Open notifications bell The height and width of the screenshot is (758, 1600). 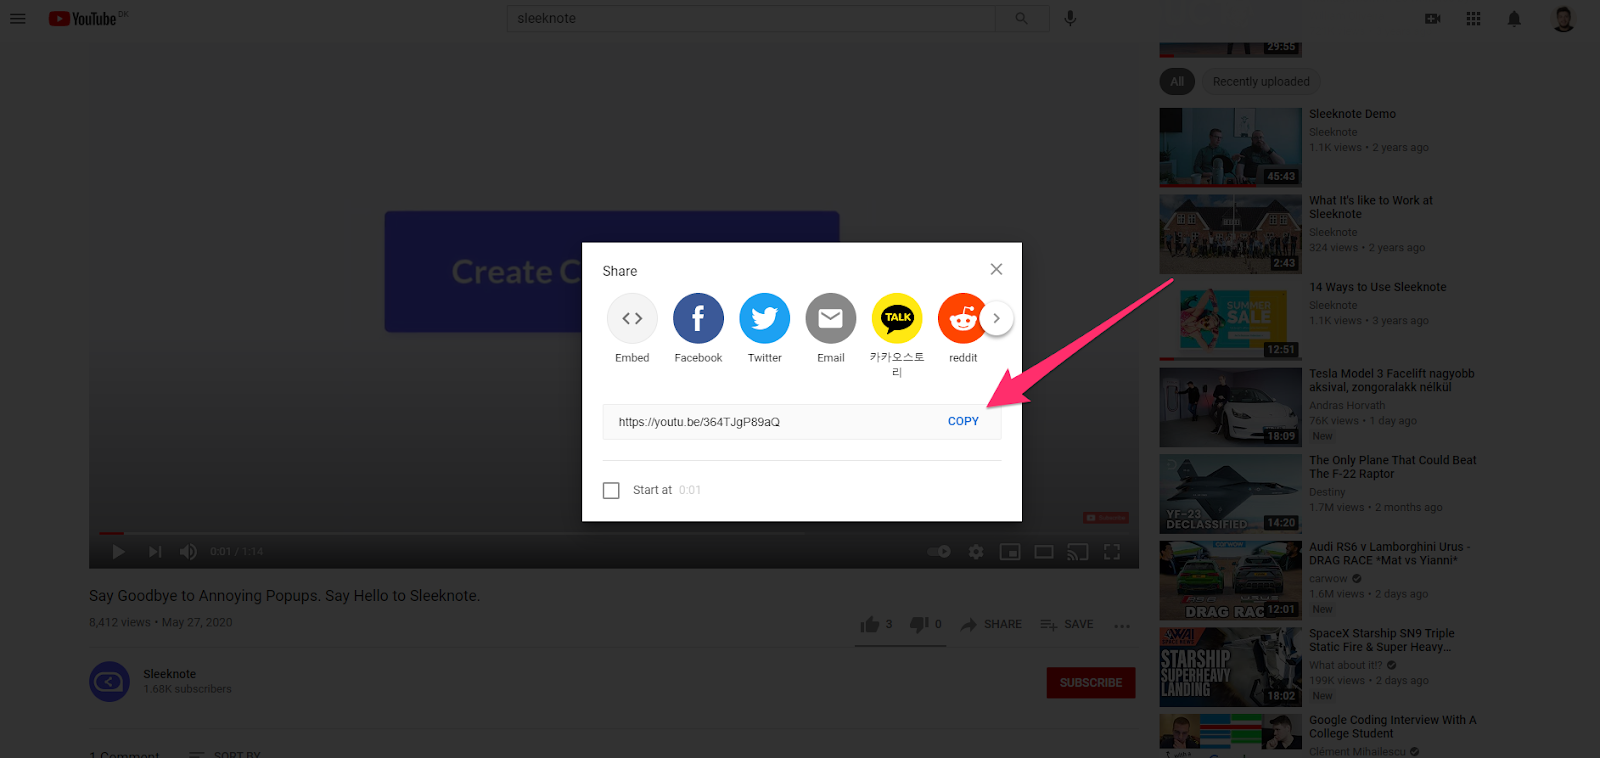coord(1514,18)
